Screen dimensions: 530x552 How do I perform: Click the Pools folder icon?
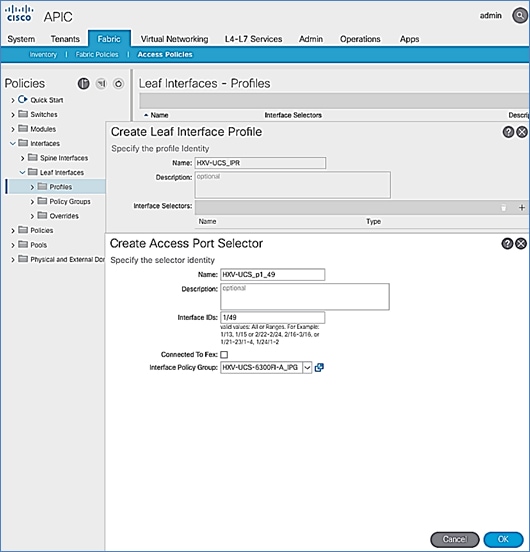[x=23, y=244]
